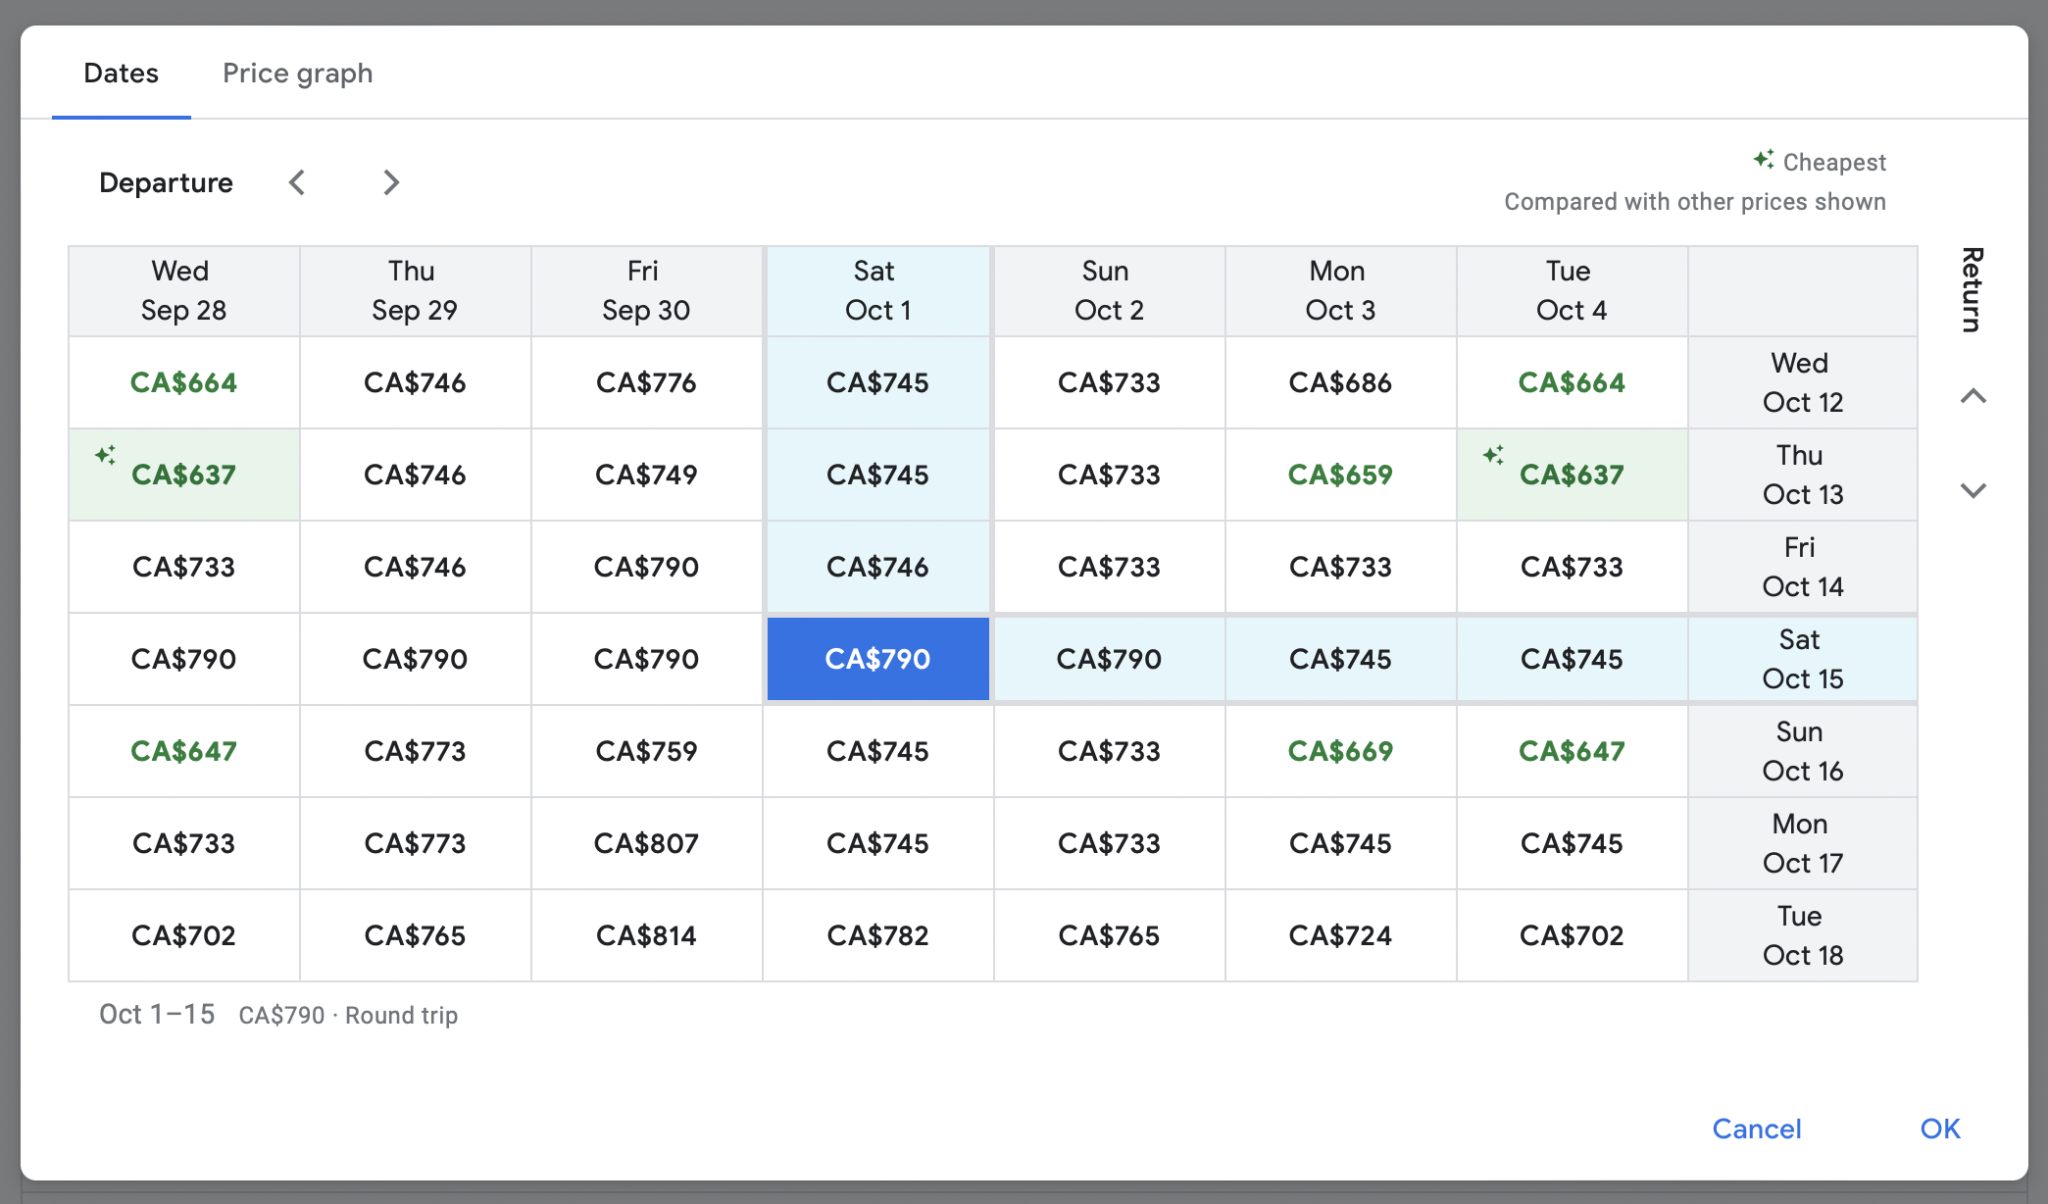The width and height of the screenshot is (2048, 1204).
Task: Select cheapest CA$637 Wed Sep 28 cell
Action: [x=184, y=475]
